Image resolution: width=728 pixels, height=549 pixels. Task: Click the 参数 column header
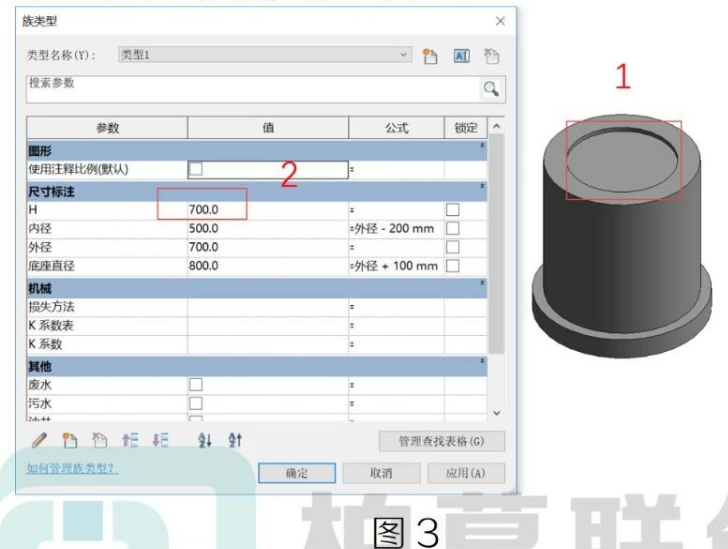click(107, 128)
